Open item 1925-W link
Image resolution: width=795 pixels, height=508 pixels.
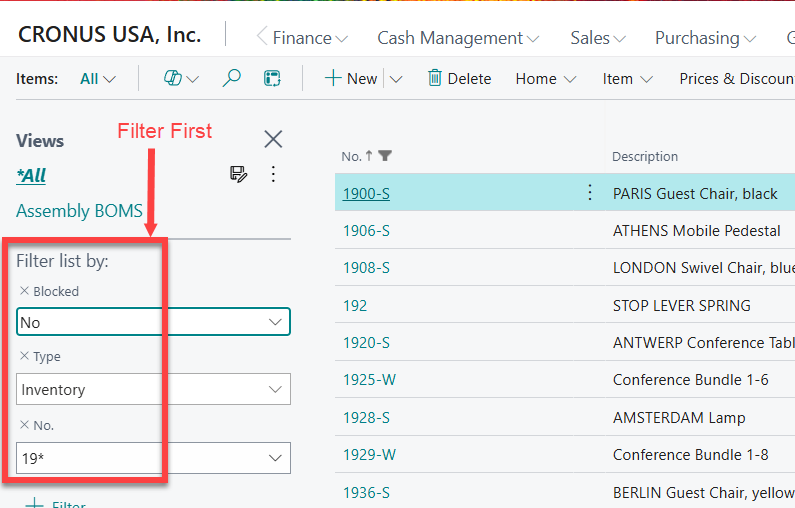369,380
